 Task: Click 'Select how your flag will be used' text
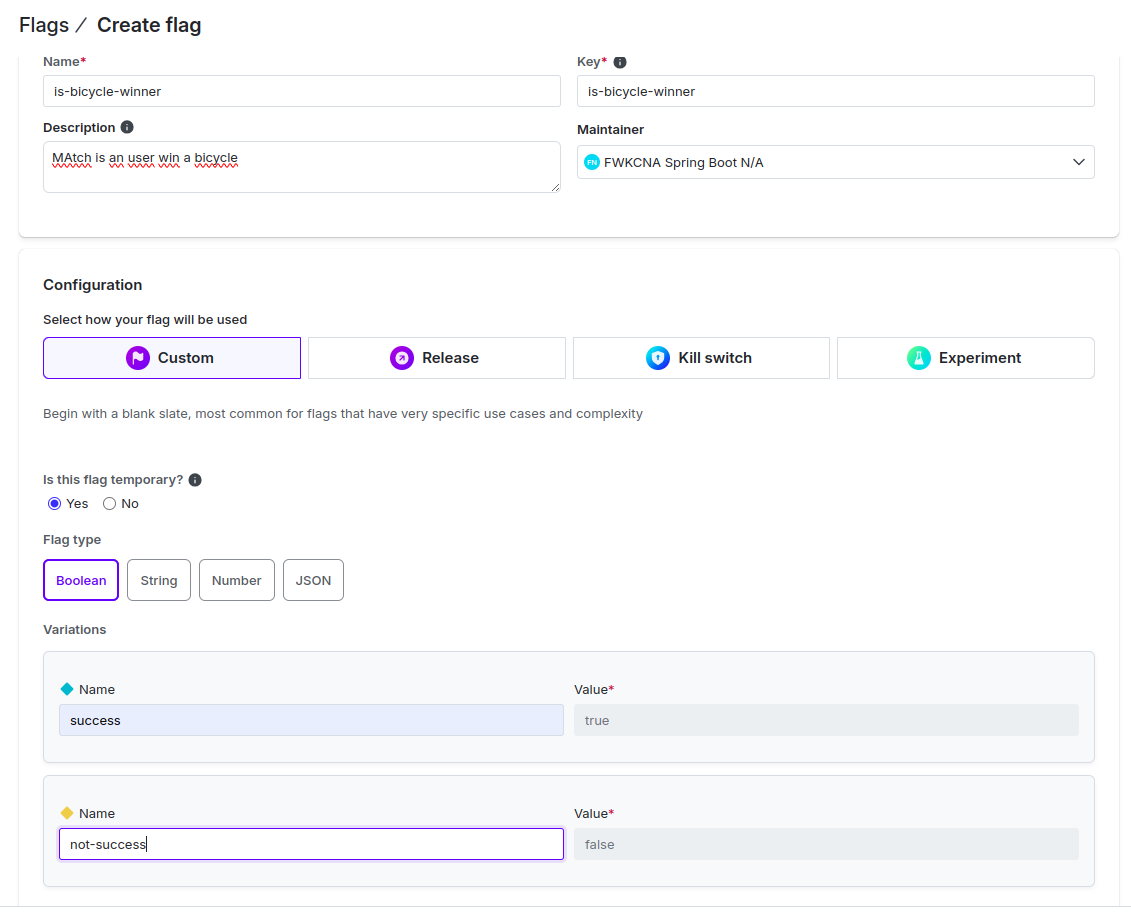tap(145, 320)
